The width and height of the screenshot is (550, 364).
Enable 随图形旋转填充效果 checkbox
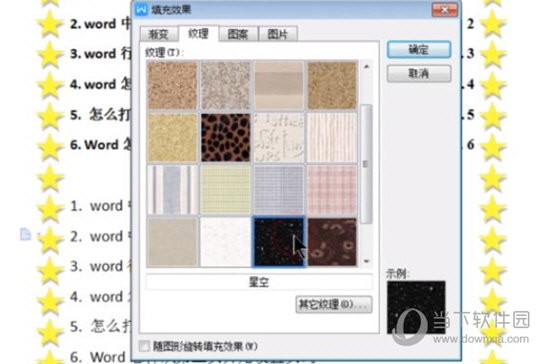(x=144, y=346)
